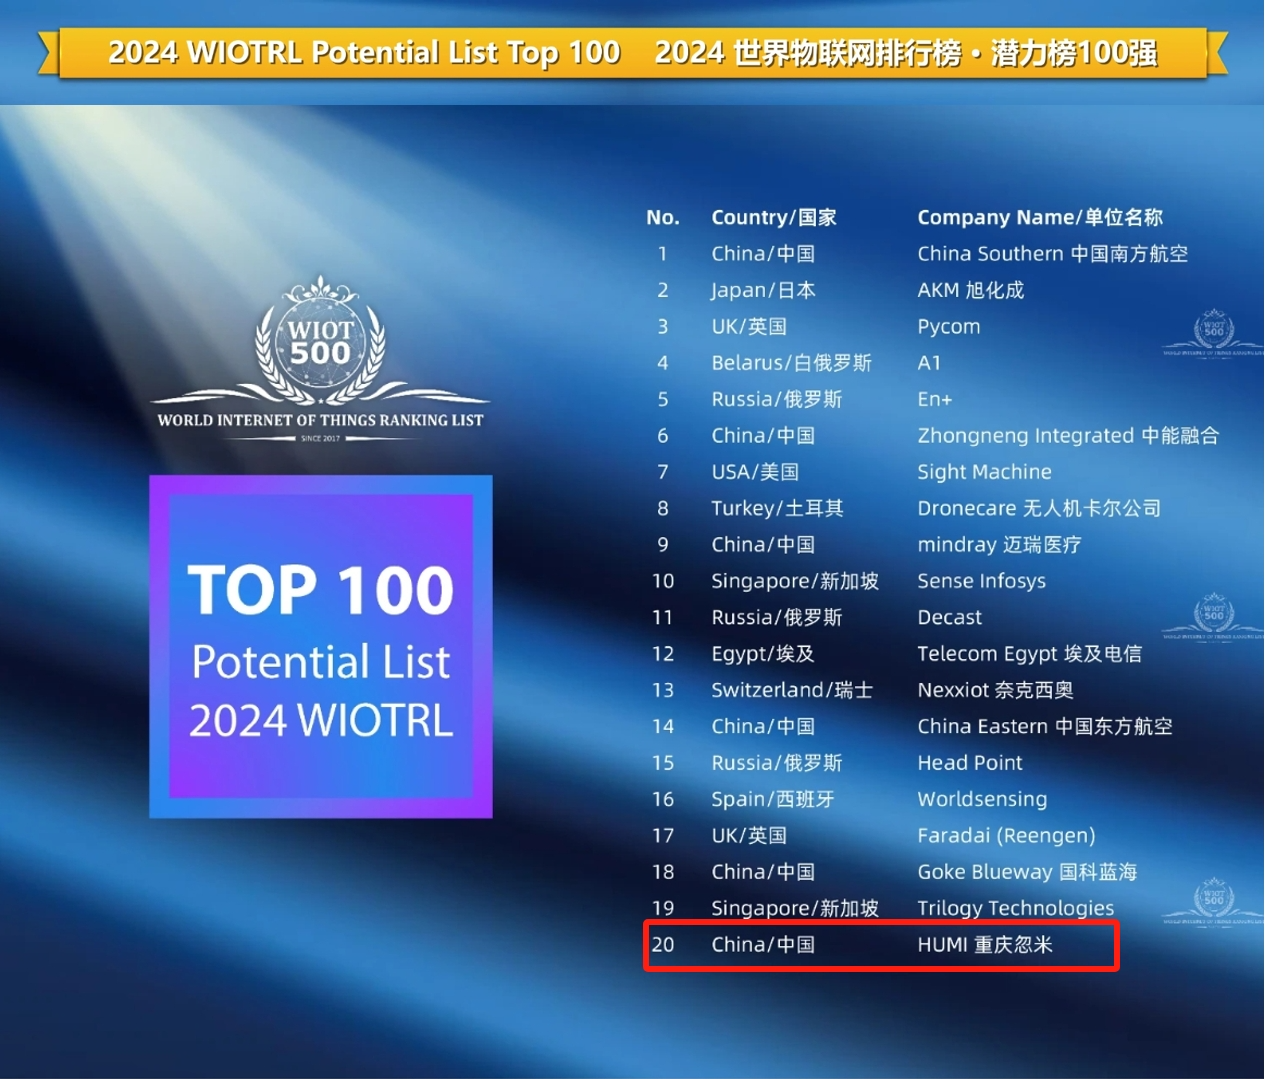Click the WIOT 500 watermark beside Trilogy Technologies
Viewport: 1265px width, 1079px height.
click(x=1213, y=900)
